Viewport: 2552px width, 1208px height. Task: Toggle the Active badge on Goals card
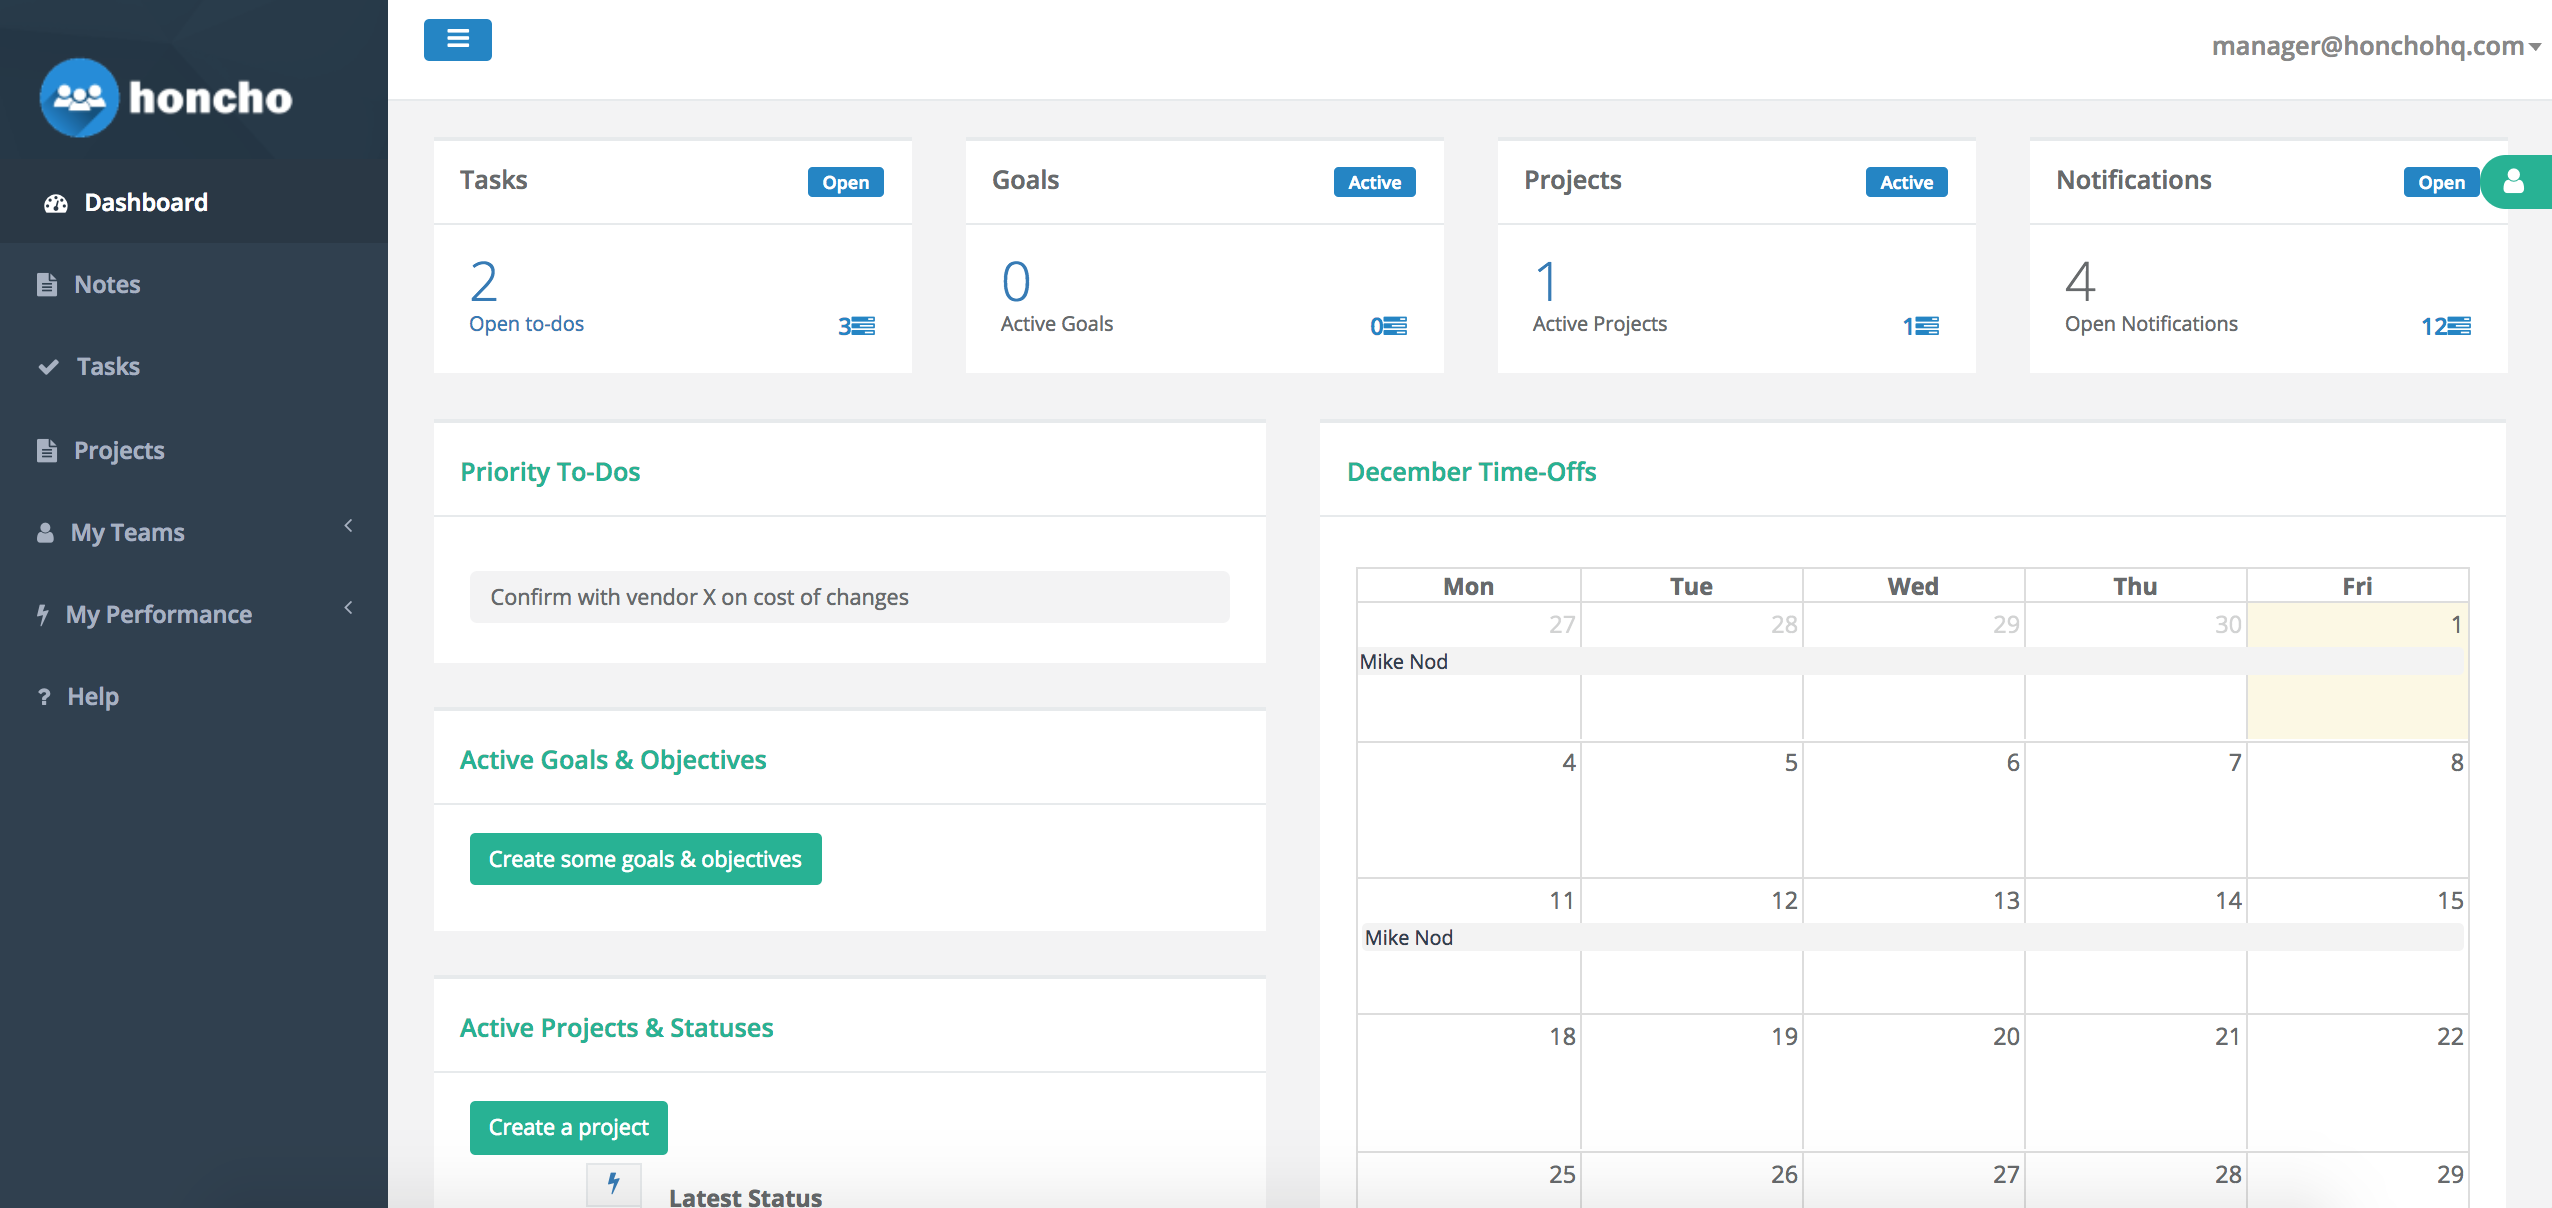pos(1374,182)
